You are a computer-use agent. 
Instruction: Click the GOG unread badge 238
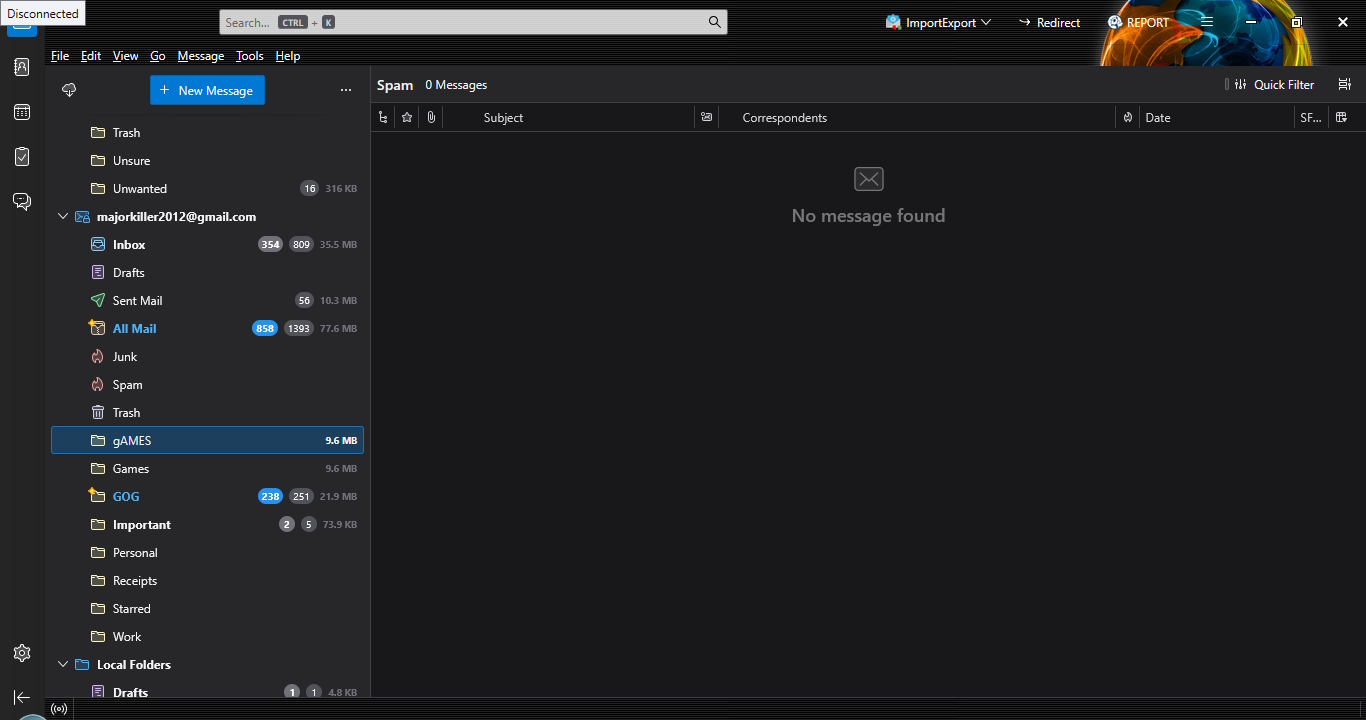pyautogui.click(x=270, y=497)
